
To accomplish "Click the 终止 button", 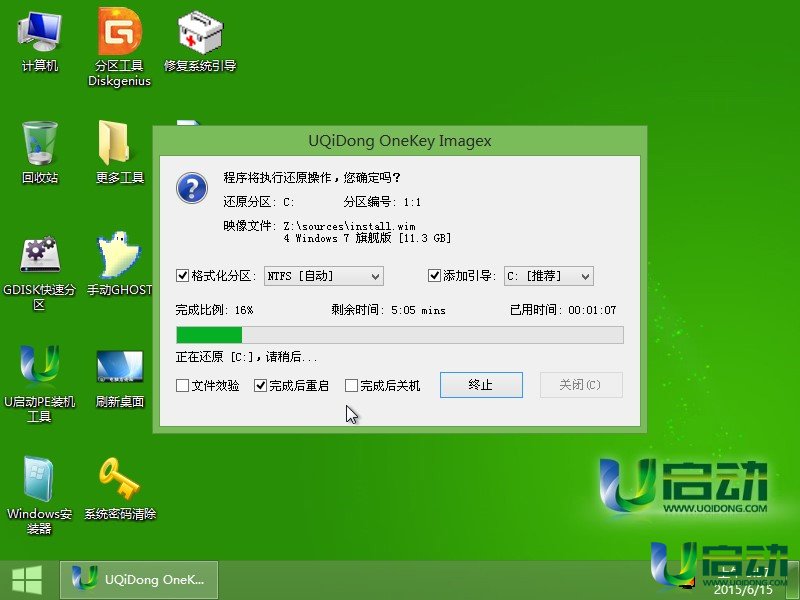I will [x=481, y=385].
